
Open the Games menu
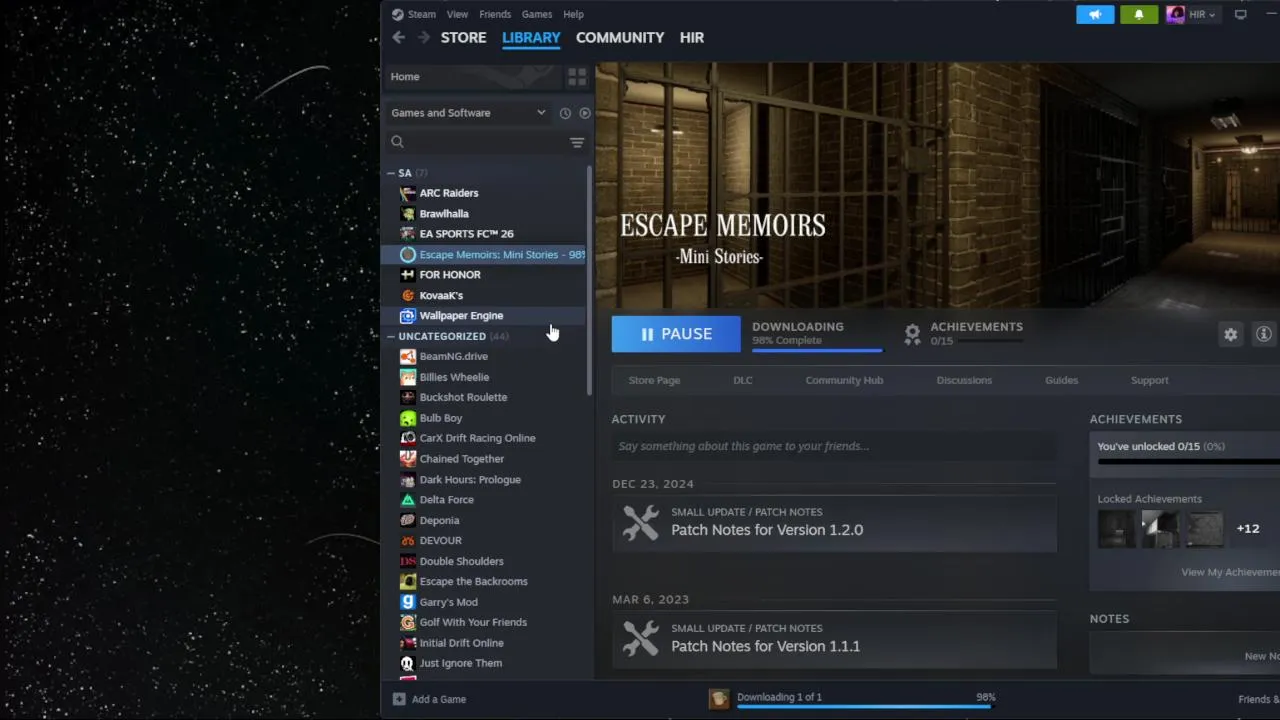[537, 14]
